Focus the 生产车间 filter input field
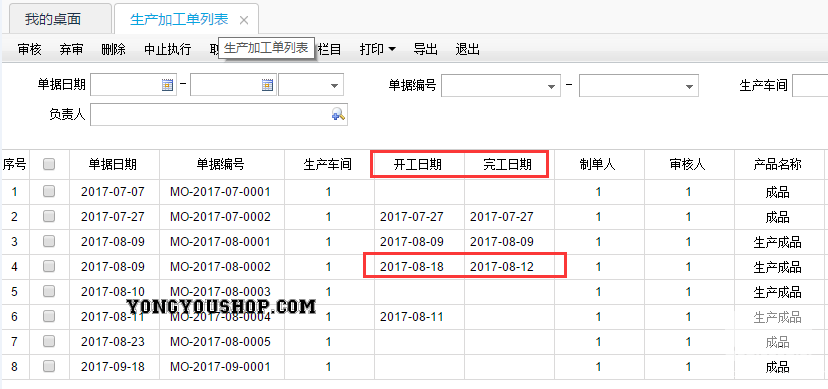The height and width of the screenshot is (389, 828). (810, 86)
